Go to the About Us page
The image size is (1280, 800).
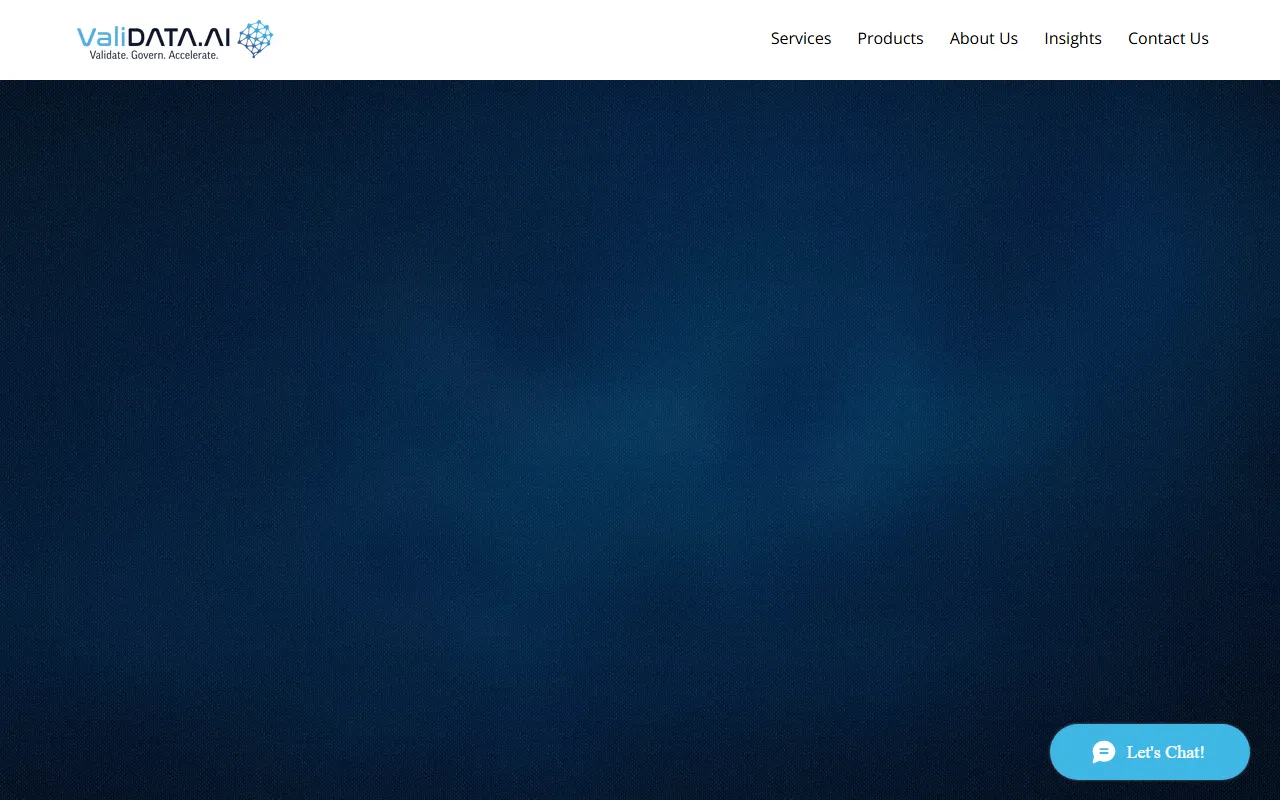[x=983, y=38]
